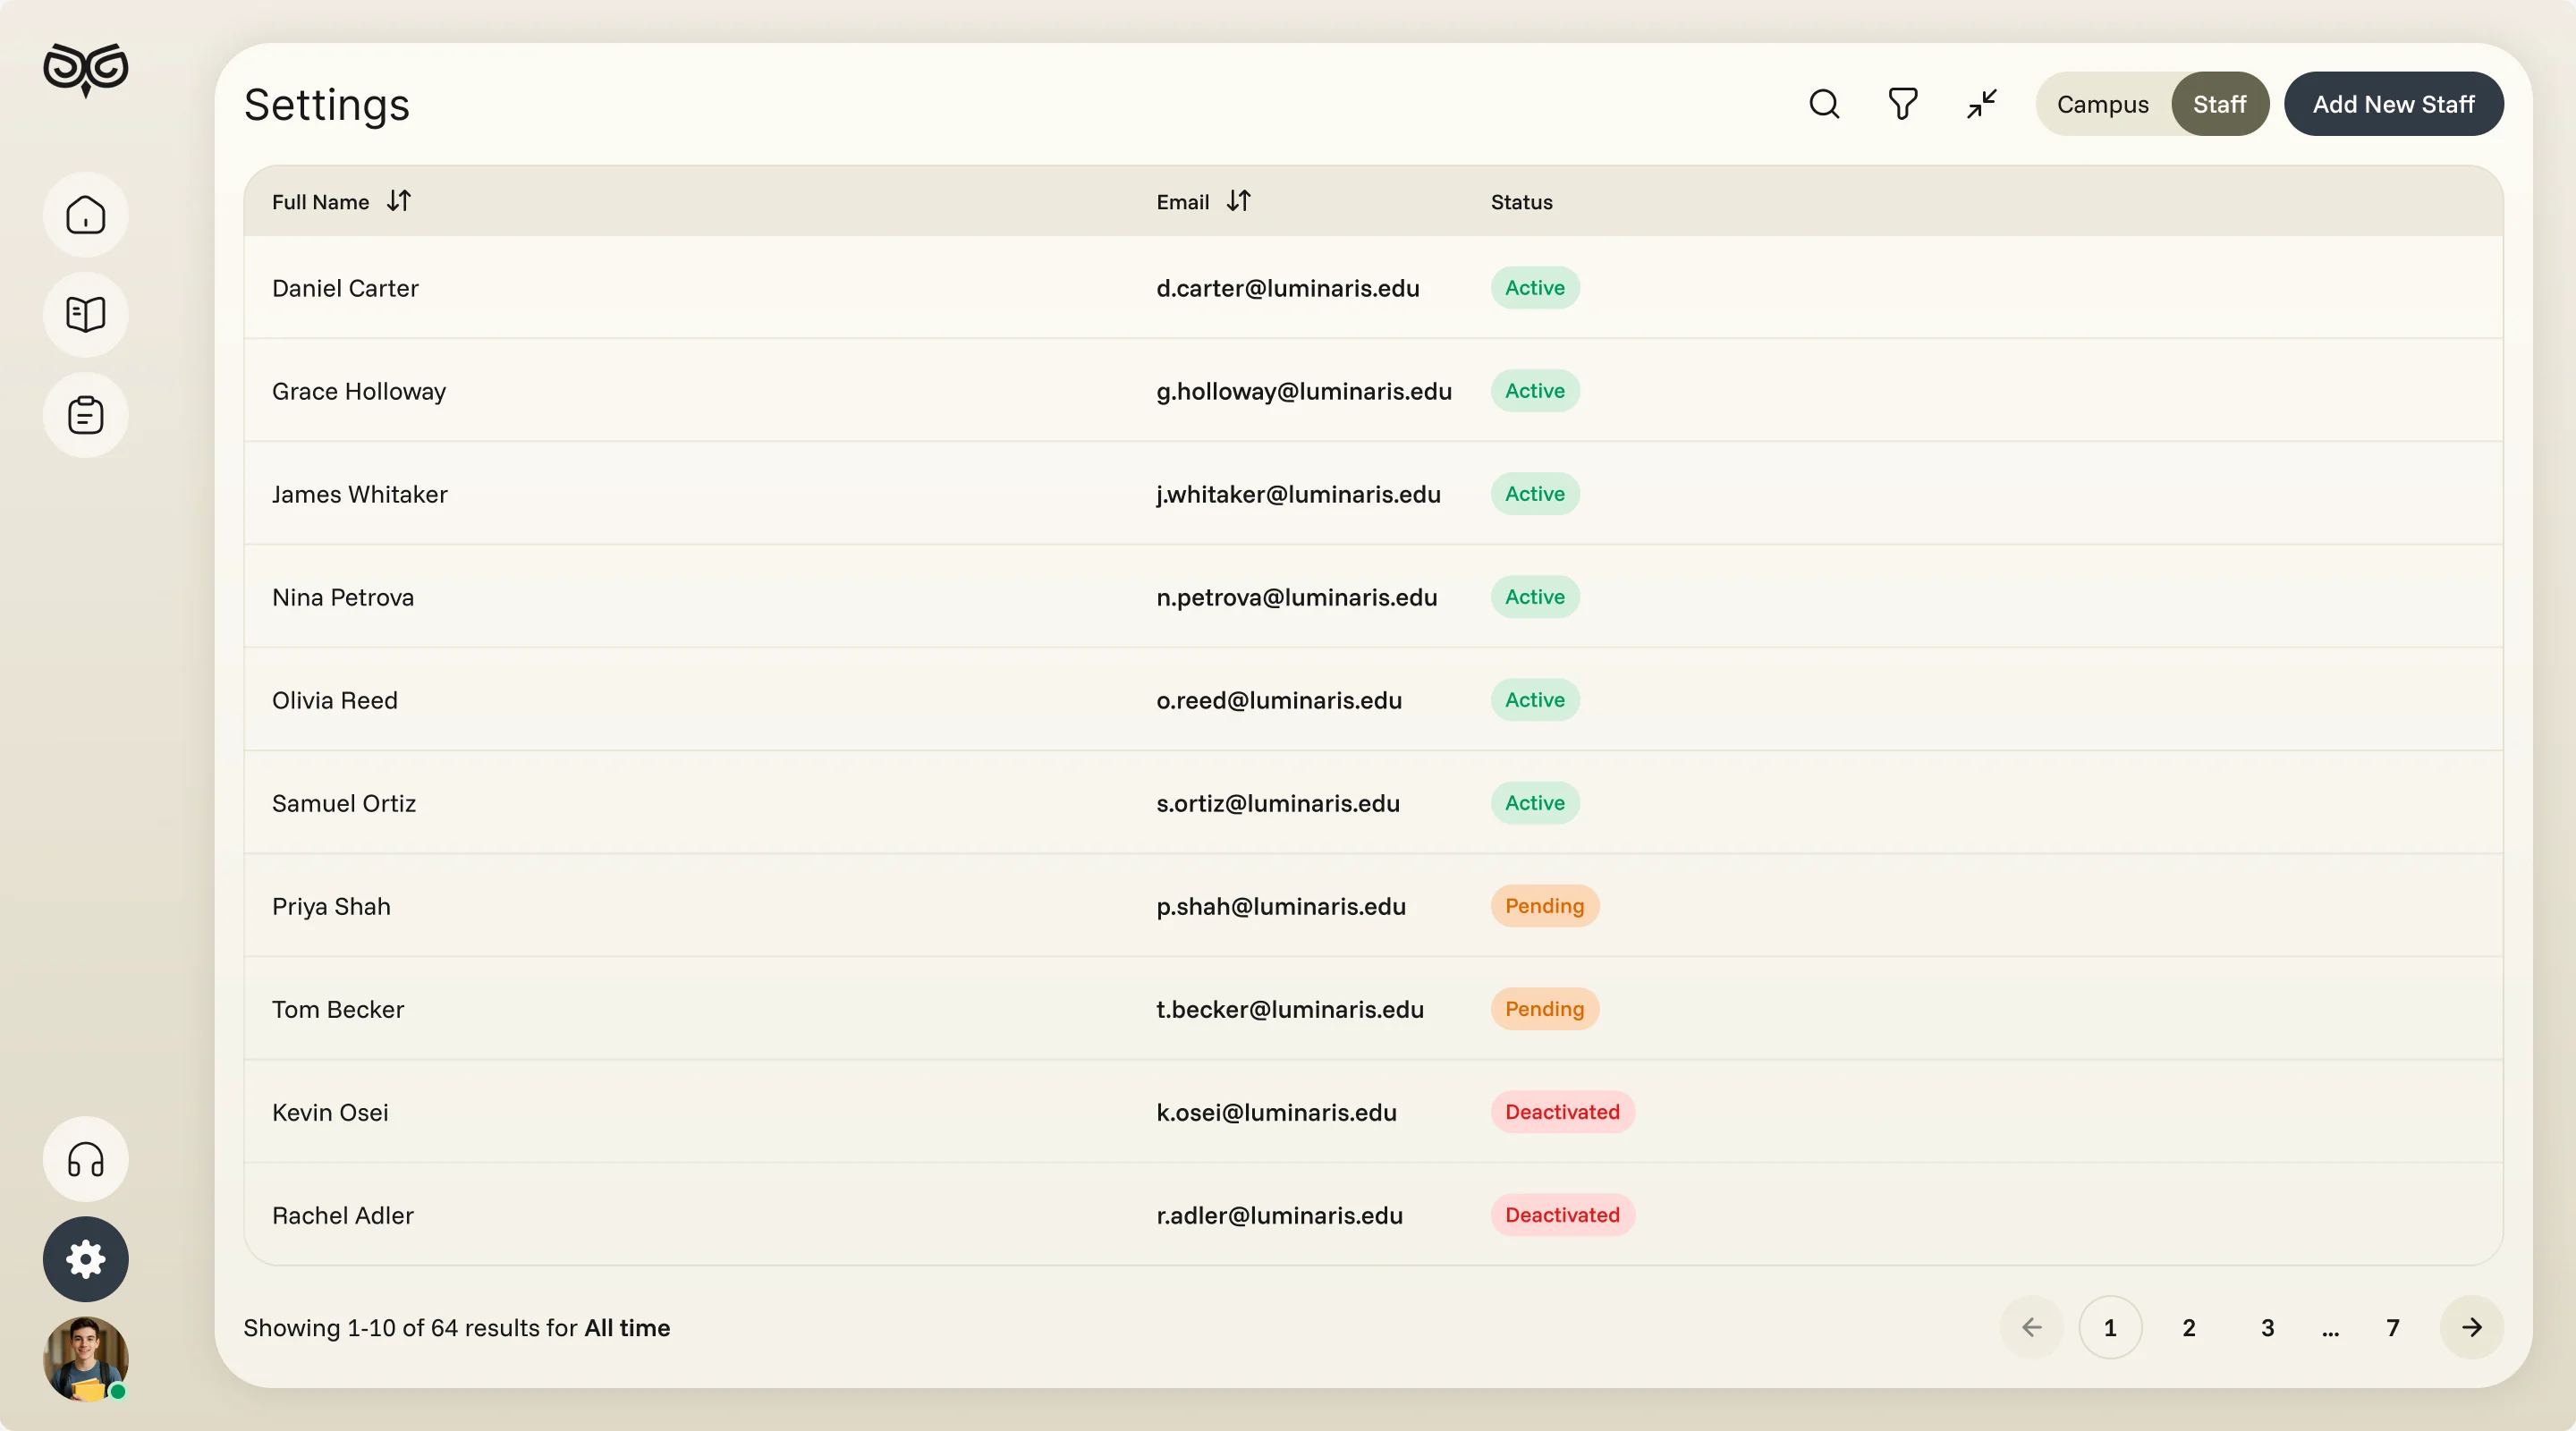This screenshot has height=1431, width=2576.
Task: Click o.reed@luminaris.edu email
Action: 1279,700
